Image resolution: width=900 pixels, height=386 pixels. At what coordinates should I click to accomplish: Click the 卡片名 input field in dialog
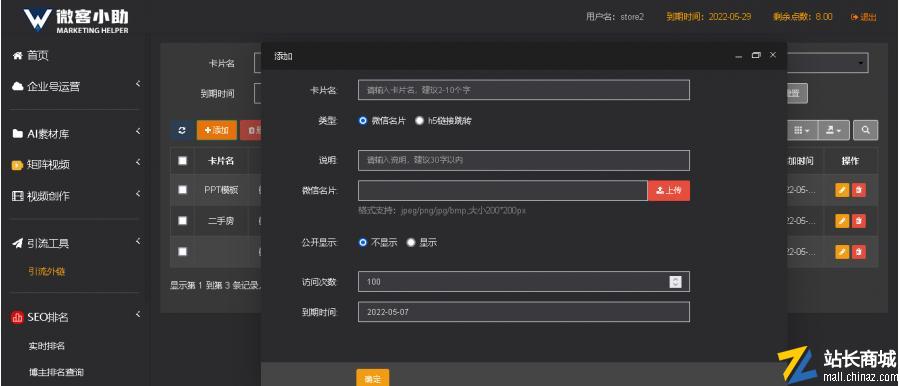pyautogui.click(x=523, y=90)
